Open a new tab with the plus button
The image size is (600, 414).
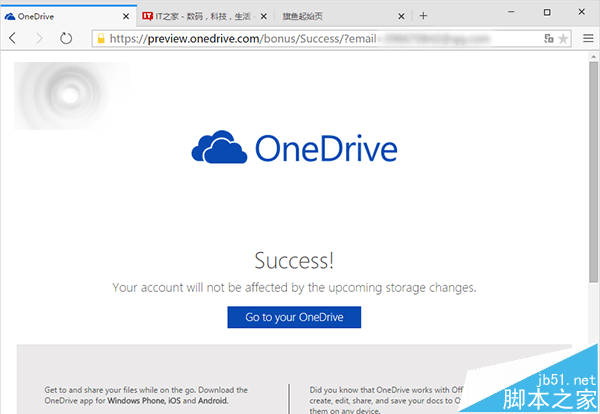tap(423, 16)
